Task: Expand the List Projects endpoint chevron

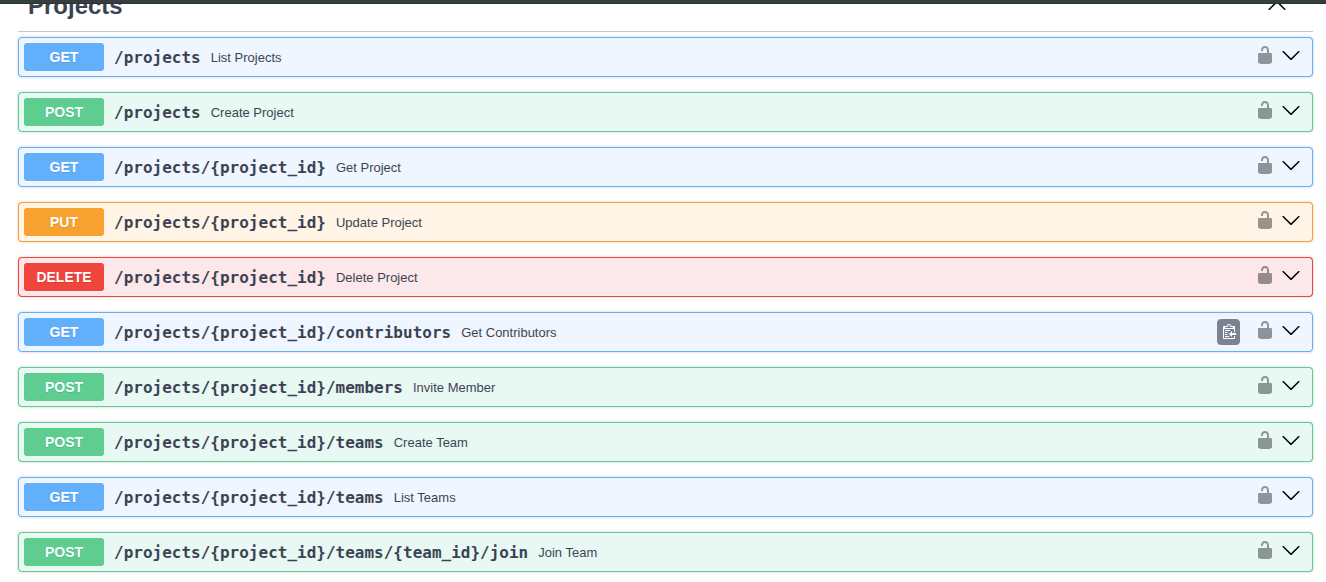Action: tap(1291, 56)
